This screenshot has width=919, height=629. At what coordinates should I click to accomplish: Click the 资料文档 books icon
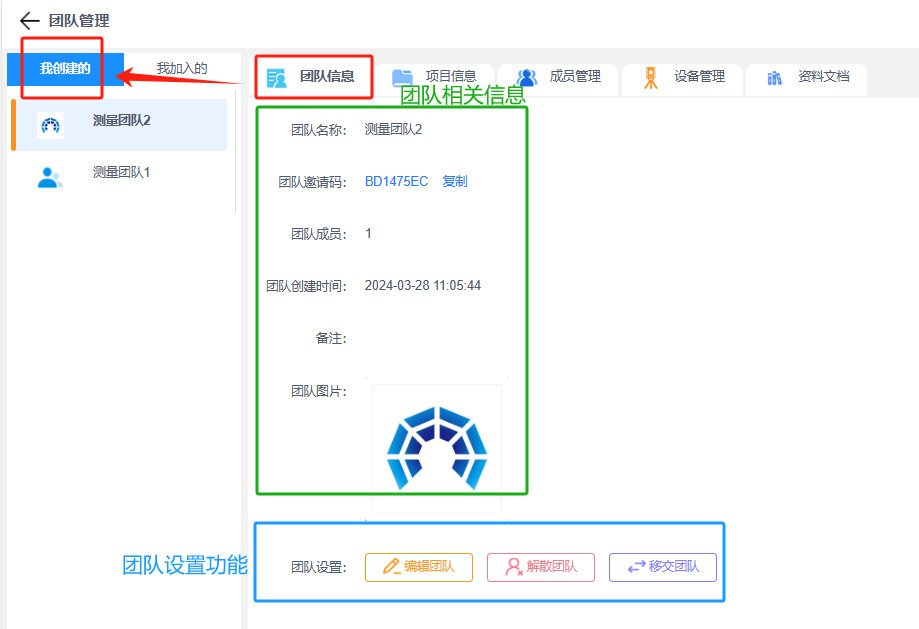pyautogui.click(x=775, y=77)
